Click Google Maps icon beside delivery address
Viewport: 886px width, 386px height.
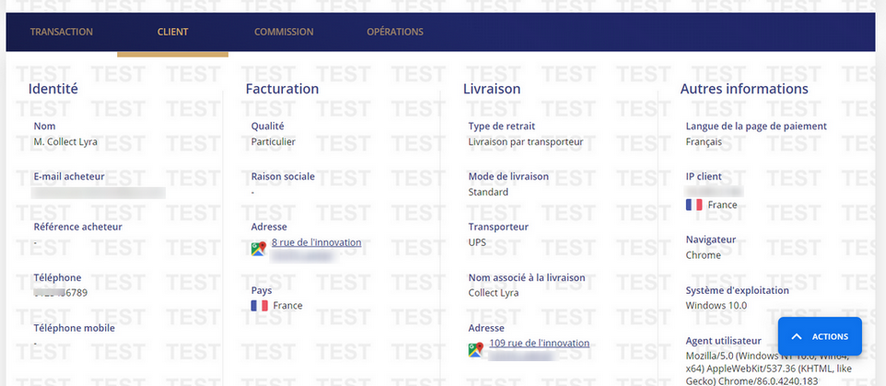(x=476, y=350)
